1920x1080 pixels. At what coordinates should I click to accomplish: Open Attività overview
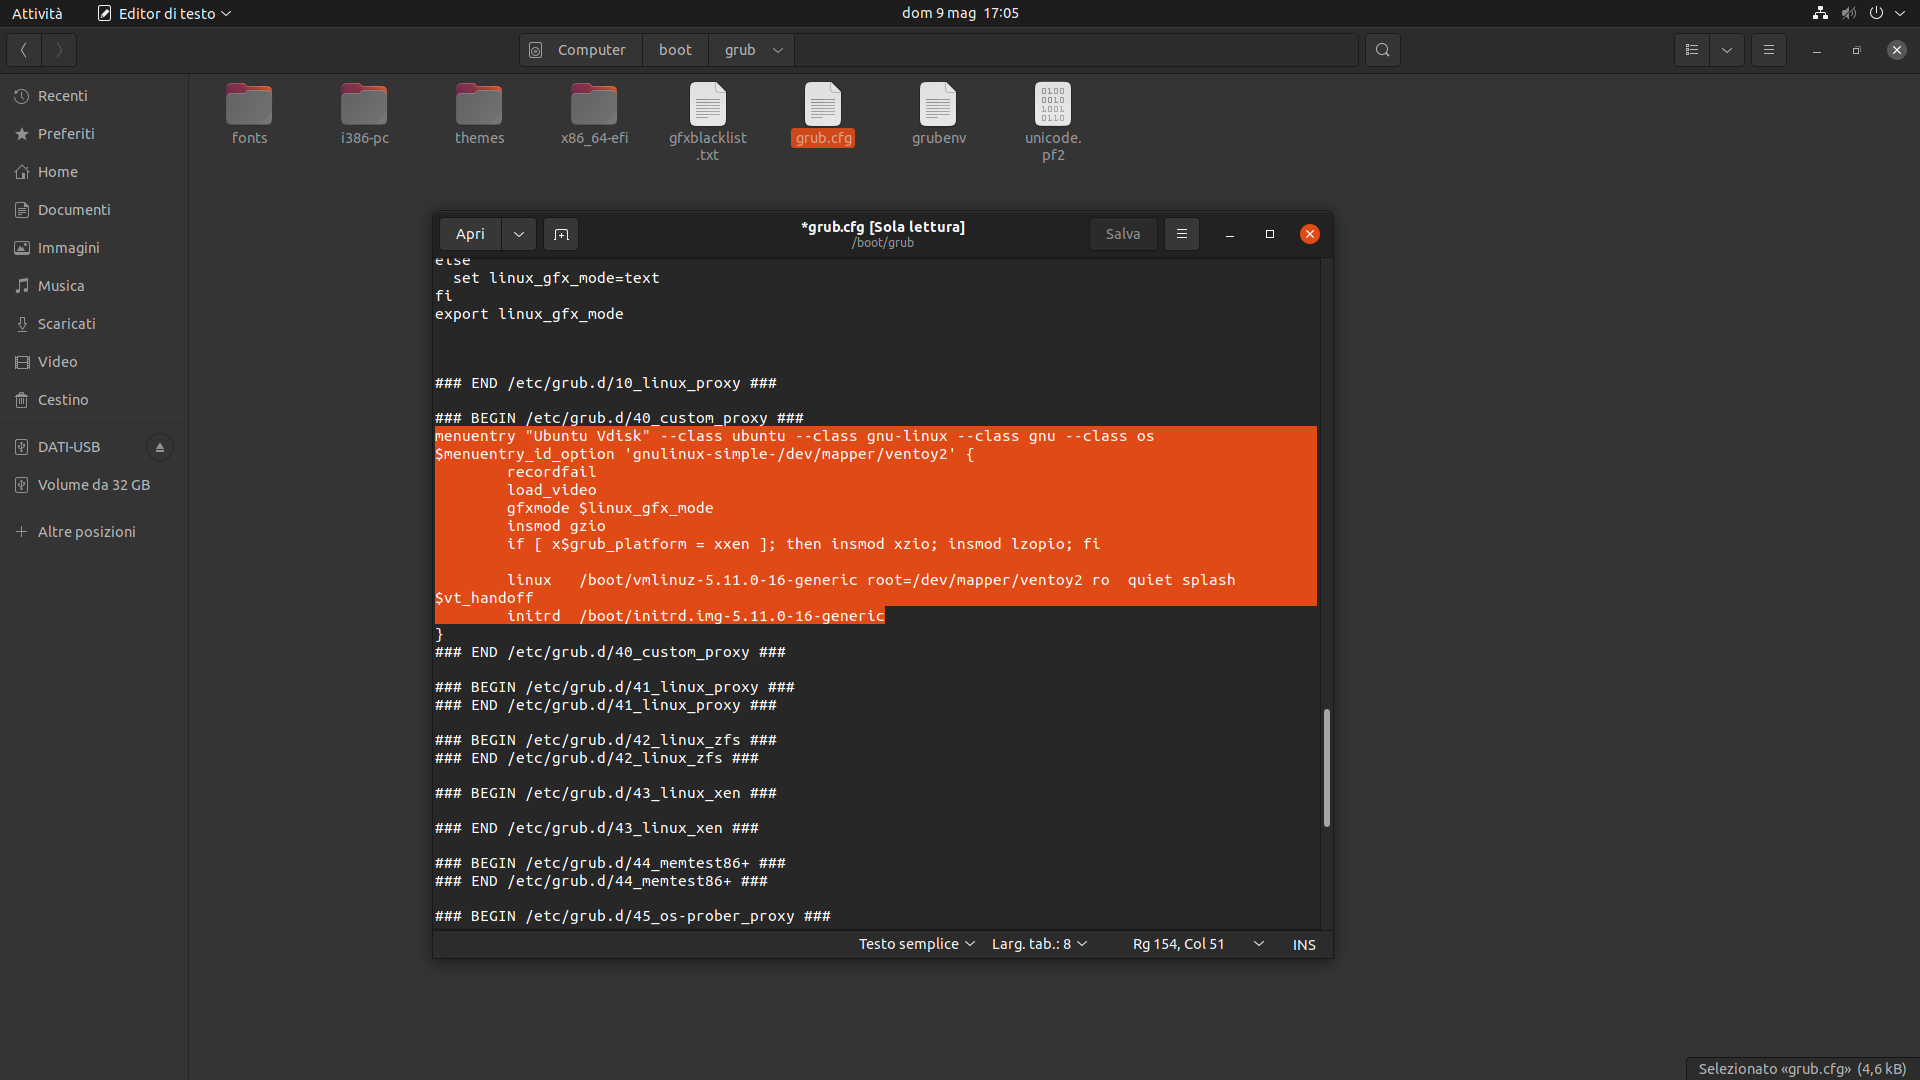click(x=37, y=13)
